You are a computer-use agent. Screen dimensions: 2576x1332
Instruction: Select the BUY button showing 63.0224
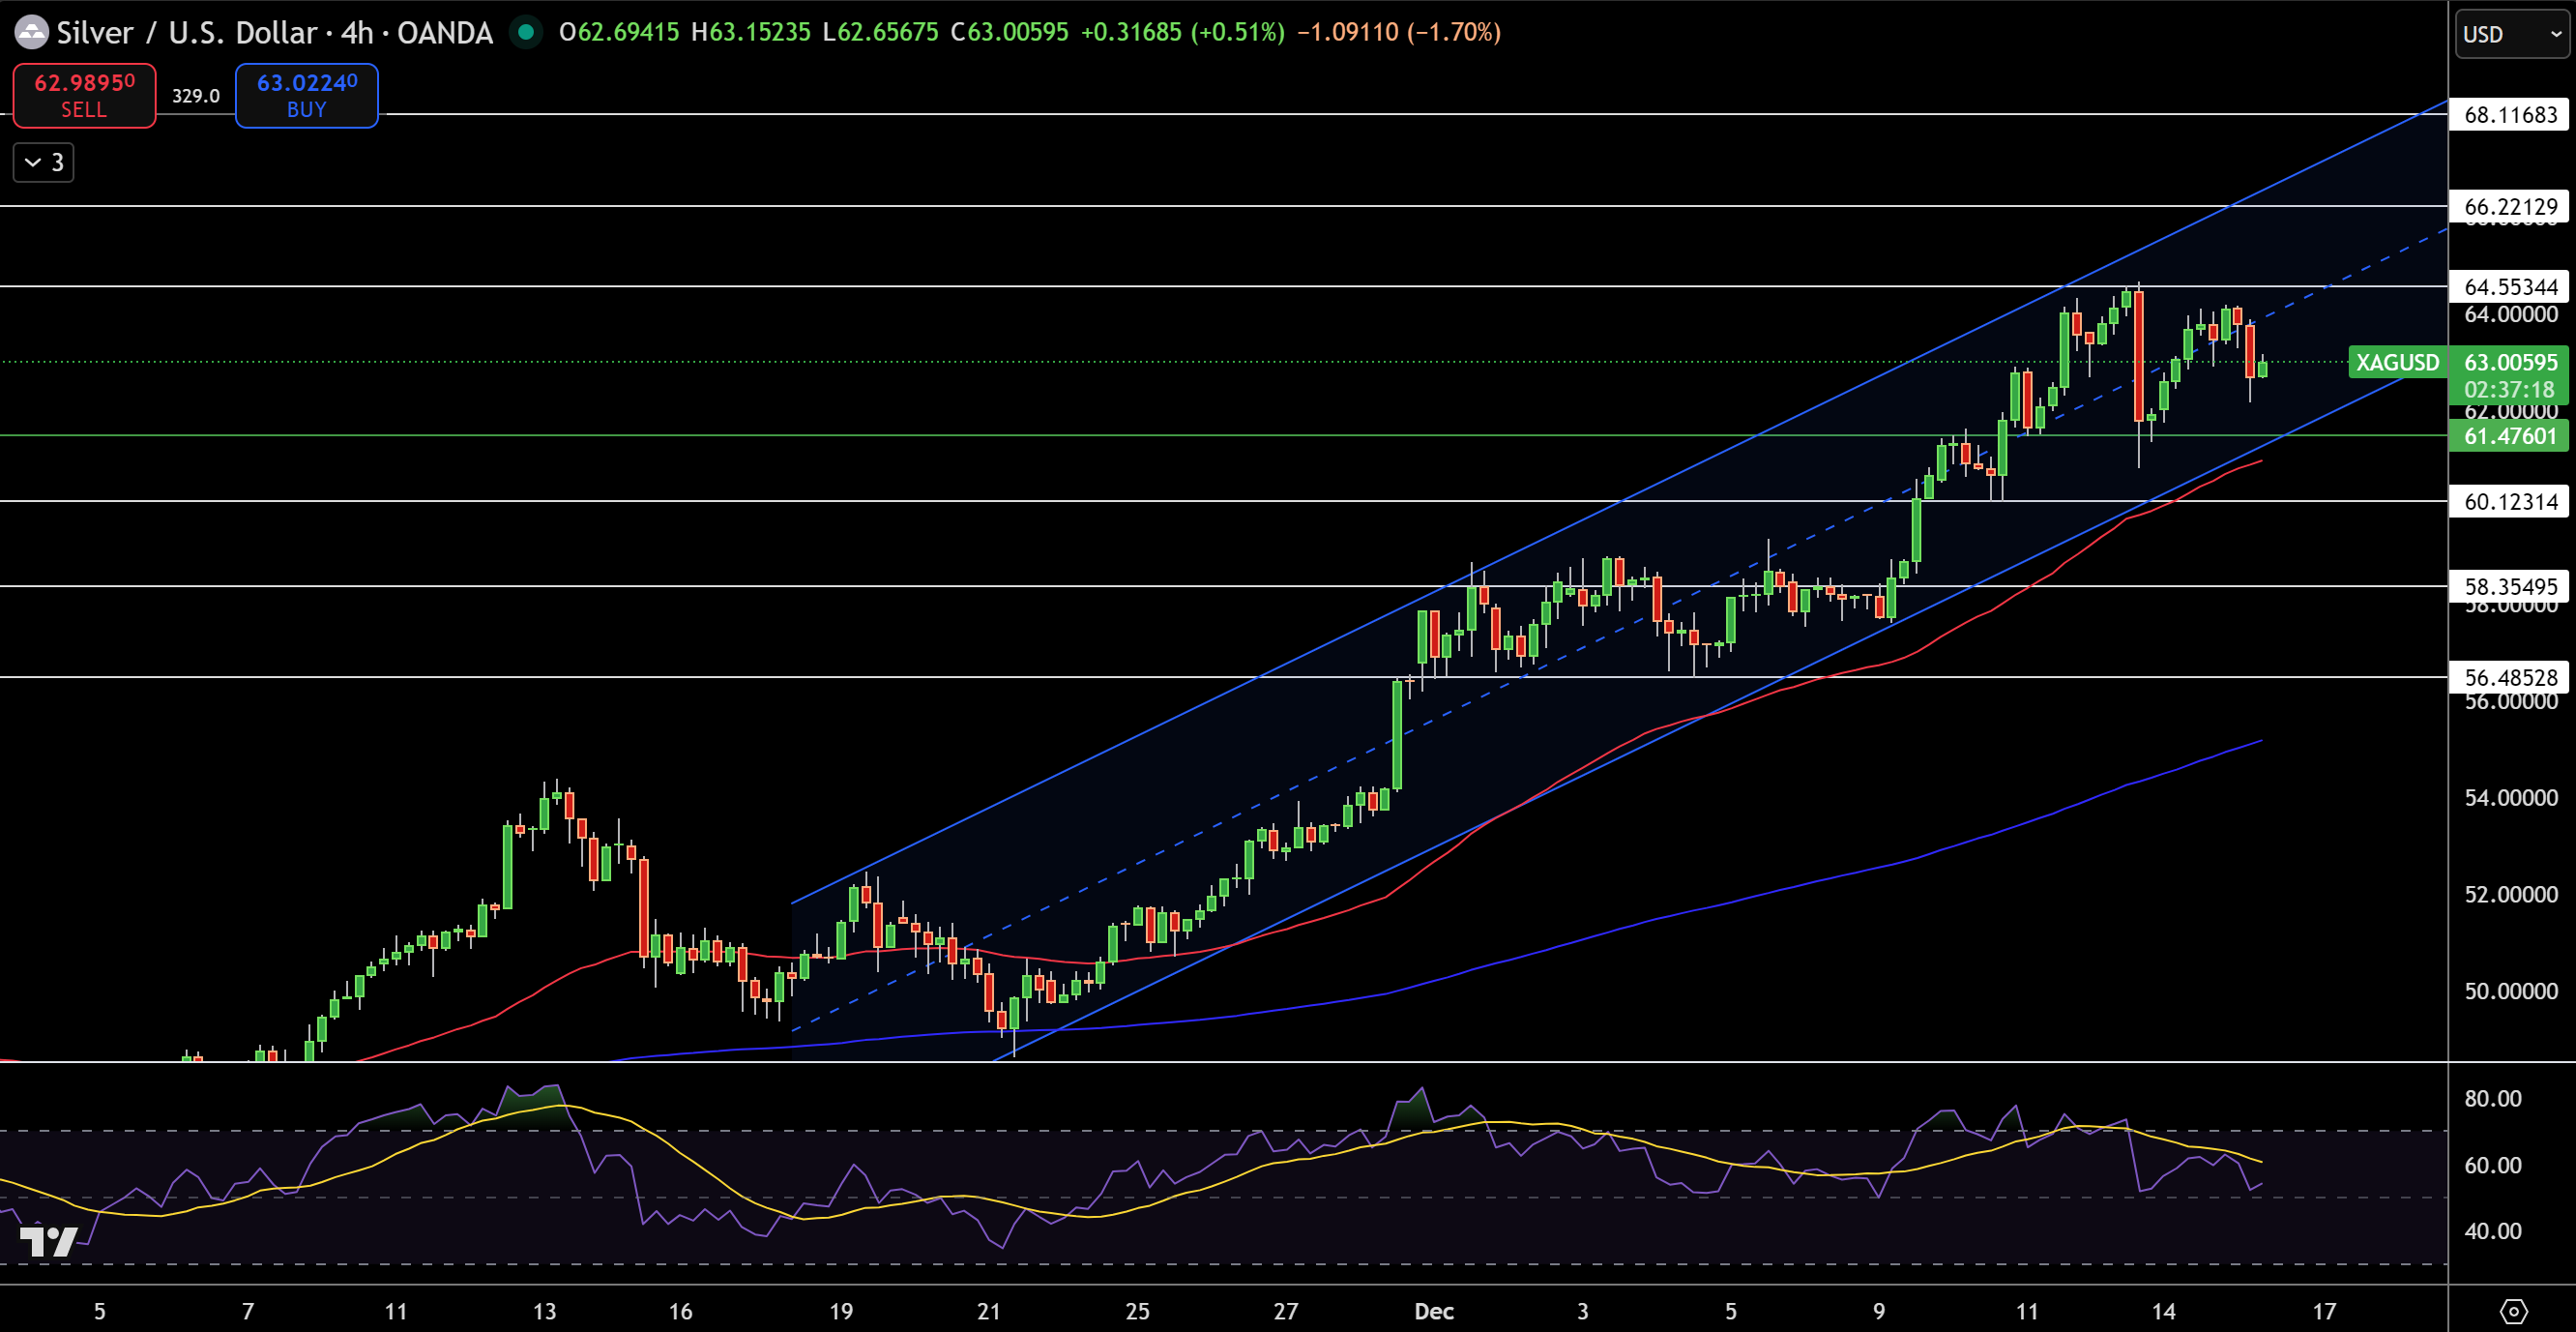pos(306,95)
